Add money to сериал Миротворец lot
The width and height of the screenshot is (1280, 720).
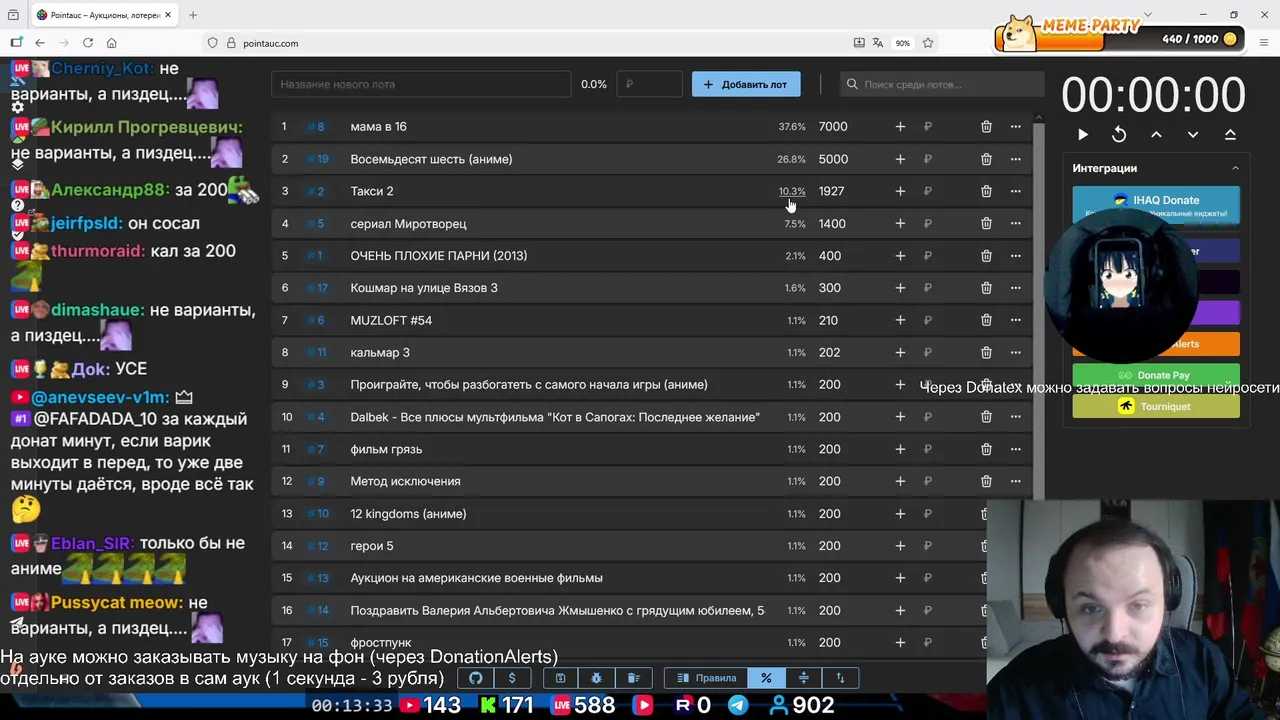(900, 224)
